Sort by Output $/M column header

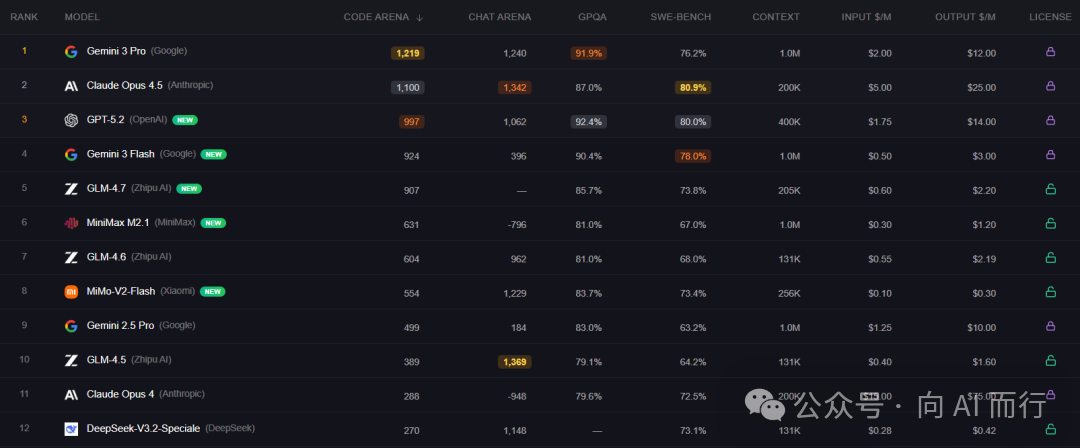965,17
